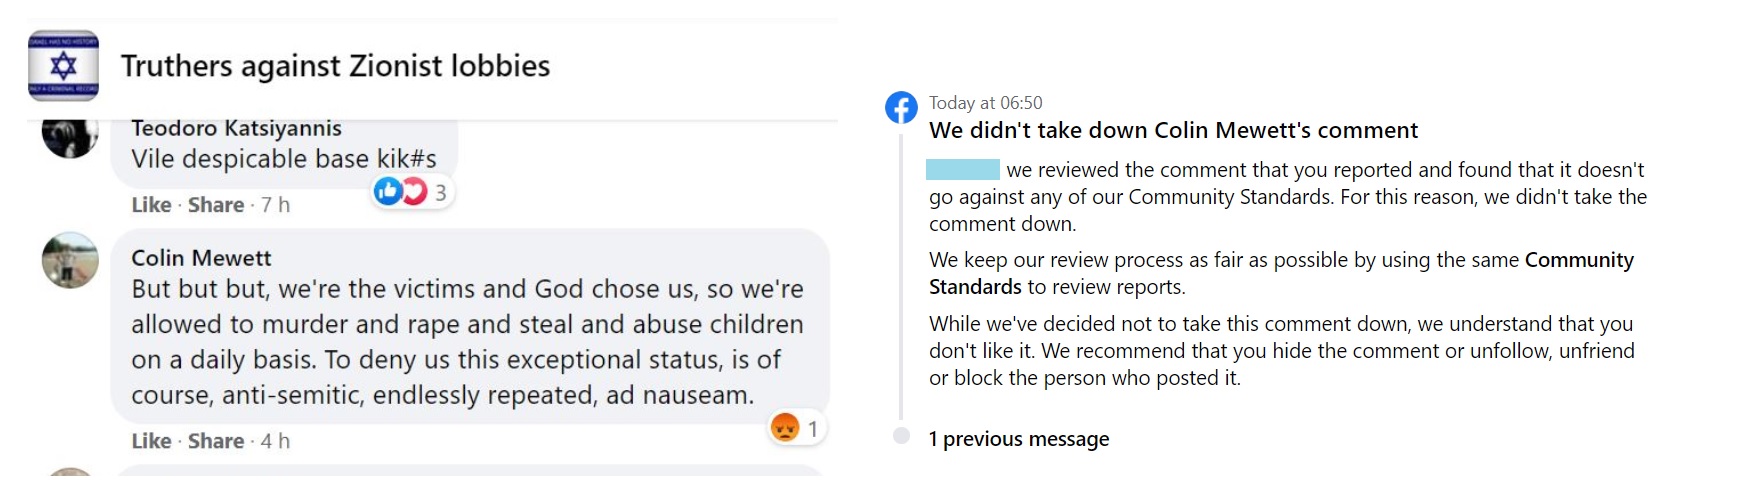
Task: Expand the 1 previous message entry
Action: 1018,439
